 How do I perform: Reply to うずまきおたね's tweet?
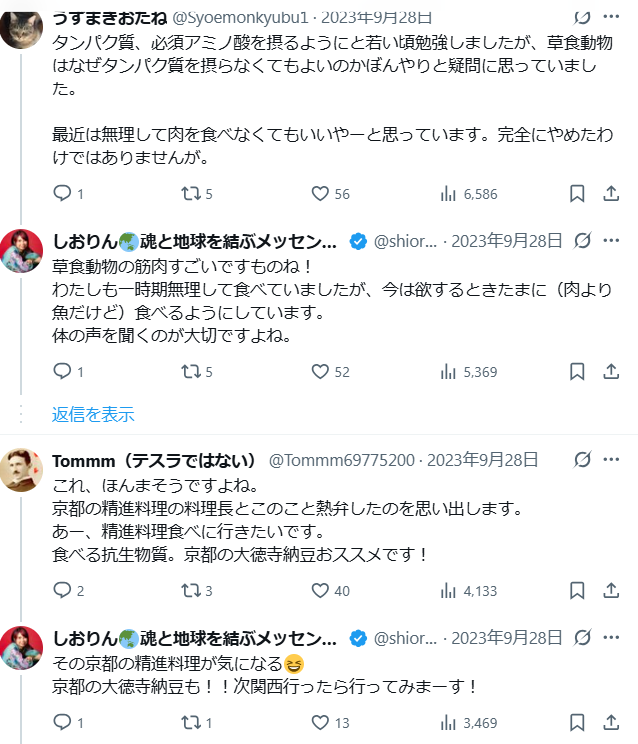(x=62, y=193)
